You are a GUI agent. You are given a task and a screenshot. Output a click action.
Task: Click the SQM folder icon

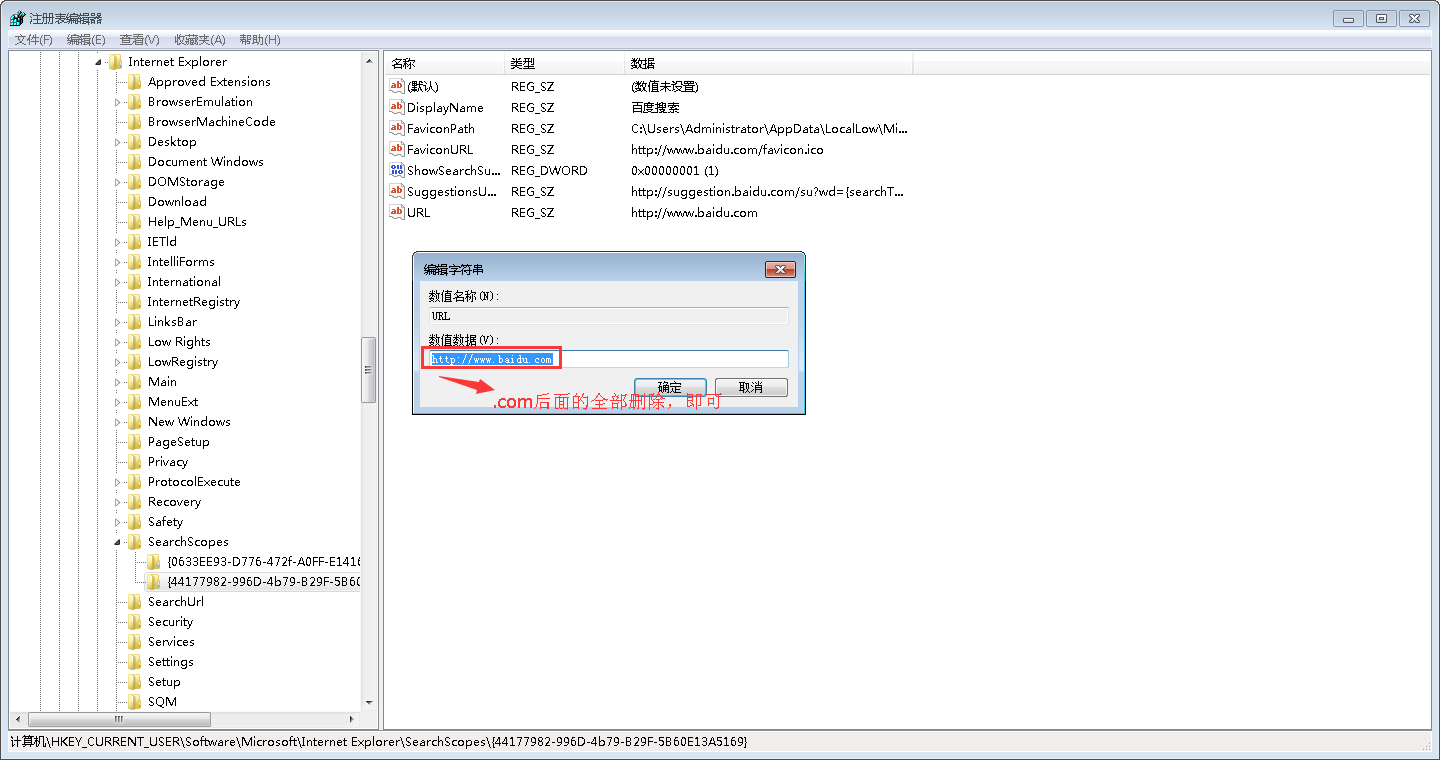coord(135,702)
